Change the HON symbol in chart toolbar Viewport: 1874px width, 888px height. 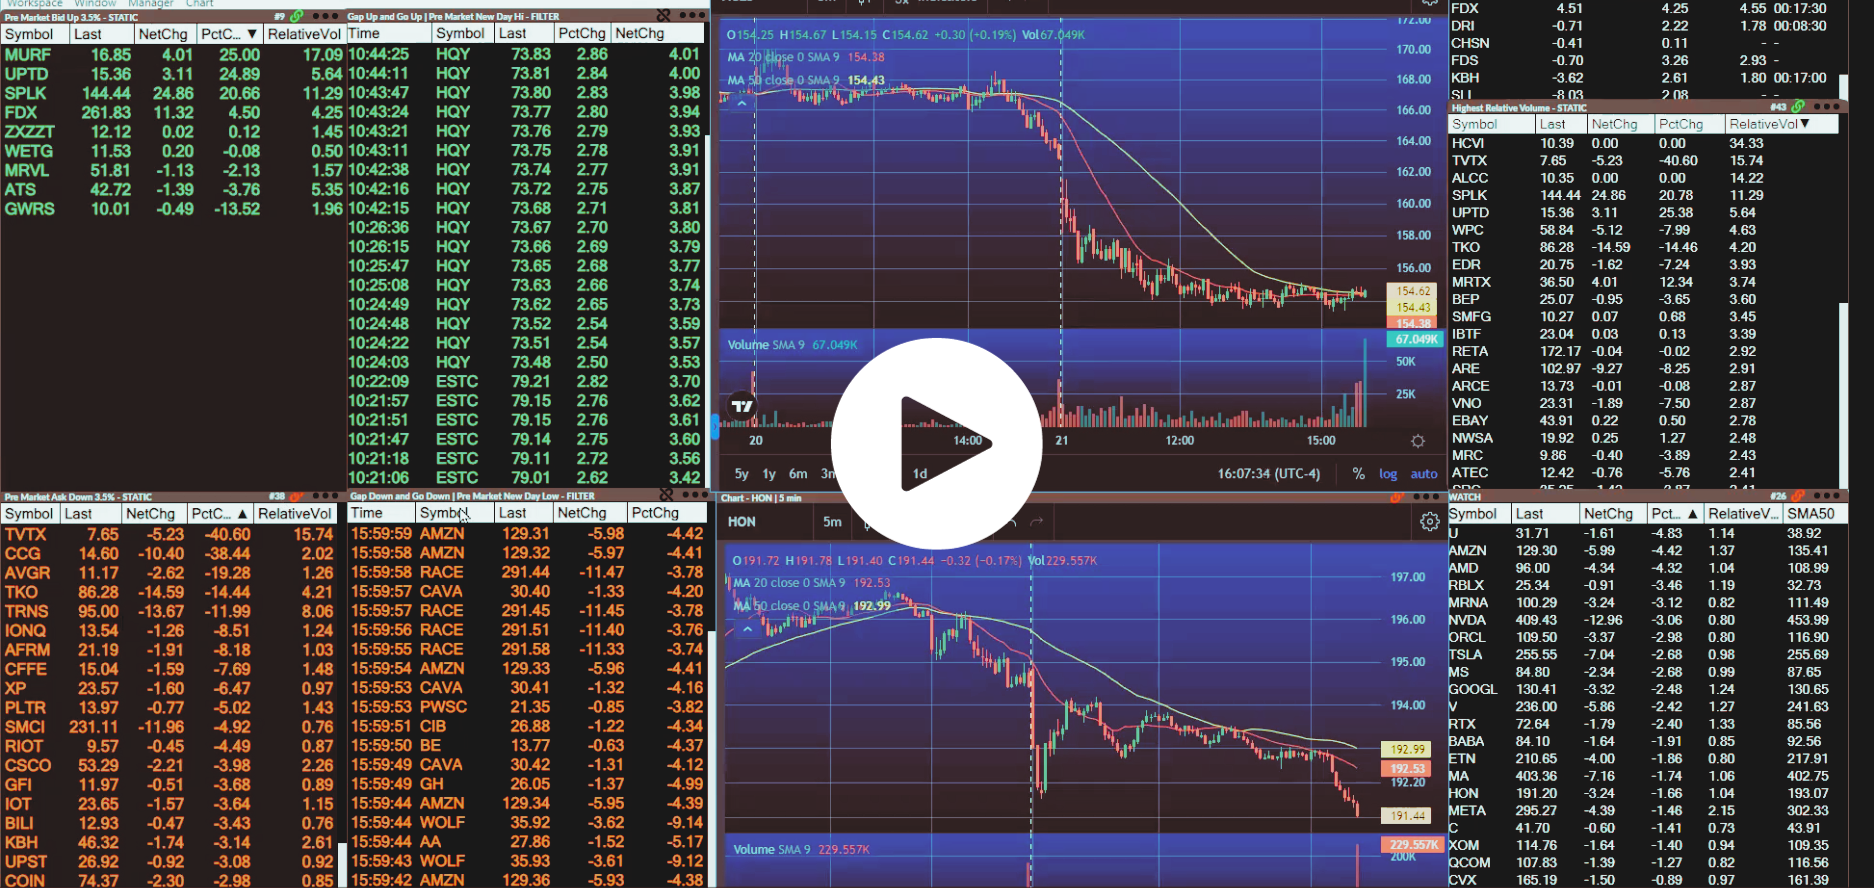pyautogui.click(x=742, y=521)
